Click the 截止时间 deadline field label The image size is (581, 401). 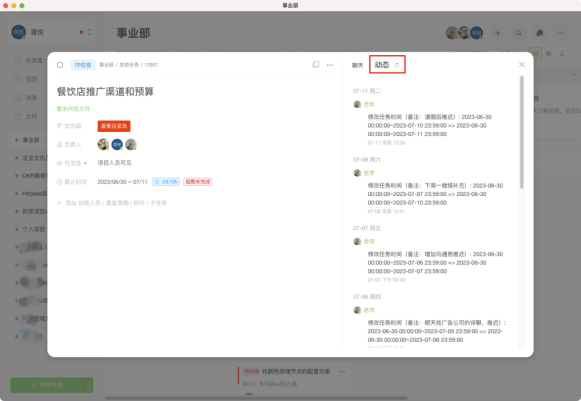tap(72, 182)
